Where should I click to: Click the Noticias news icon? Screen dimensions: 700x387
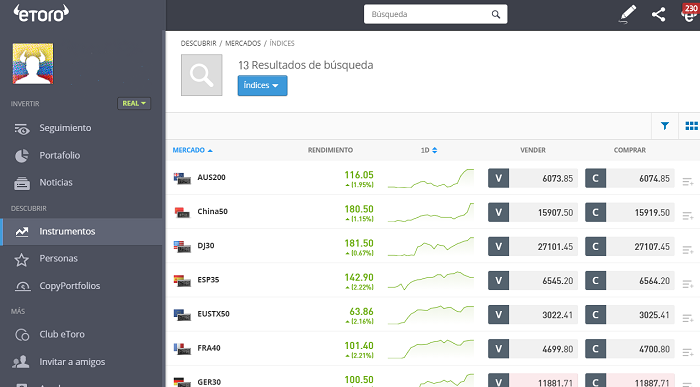[x=21, y=183]
